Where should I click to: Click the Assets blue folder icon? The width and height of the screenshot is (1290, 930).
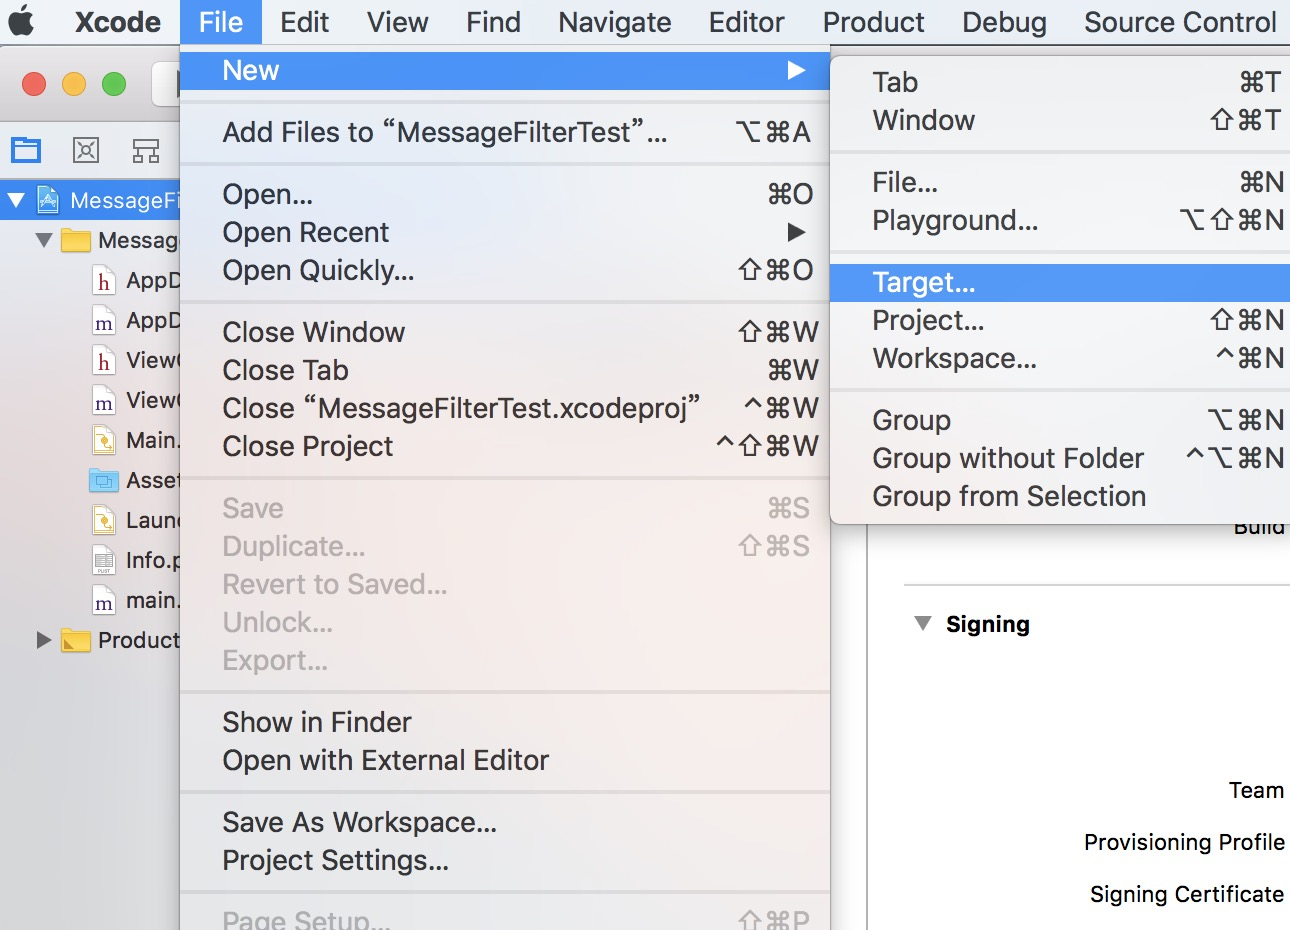pos(103,481)
